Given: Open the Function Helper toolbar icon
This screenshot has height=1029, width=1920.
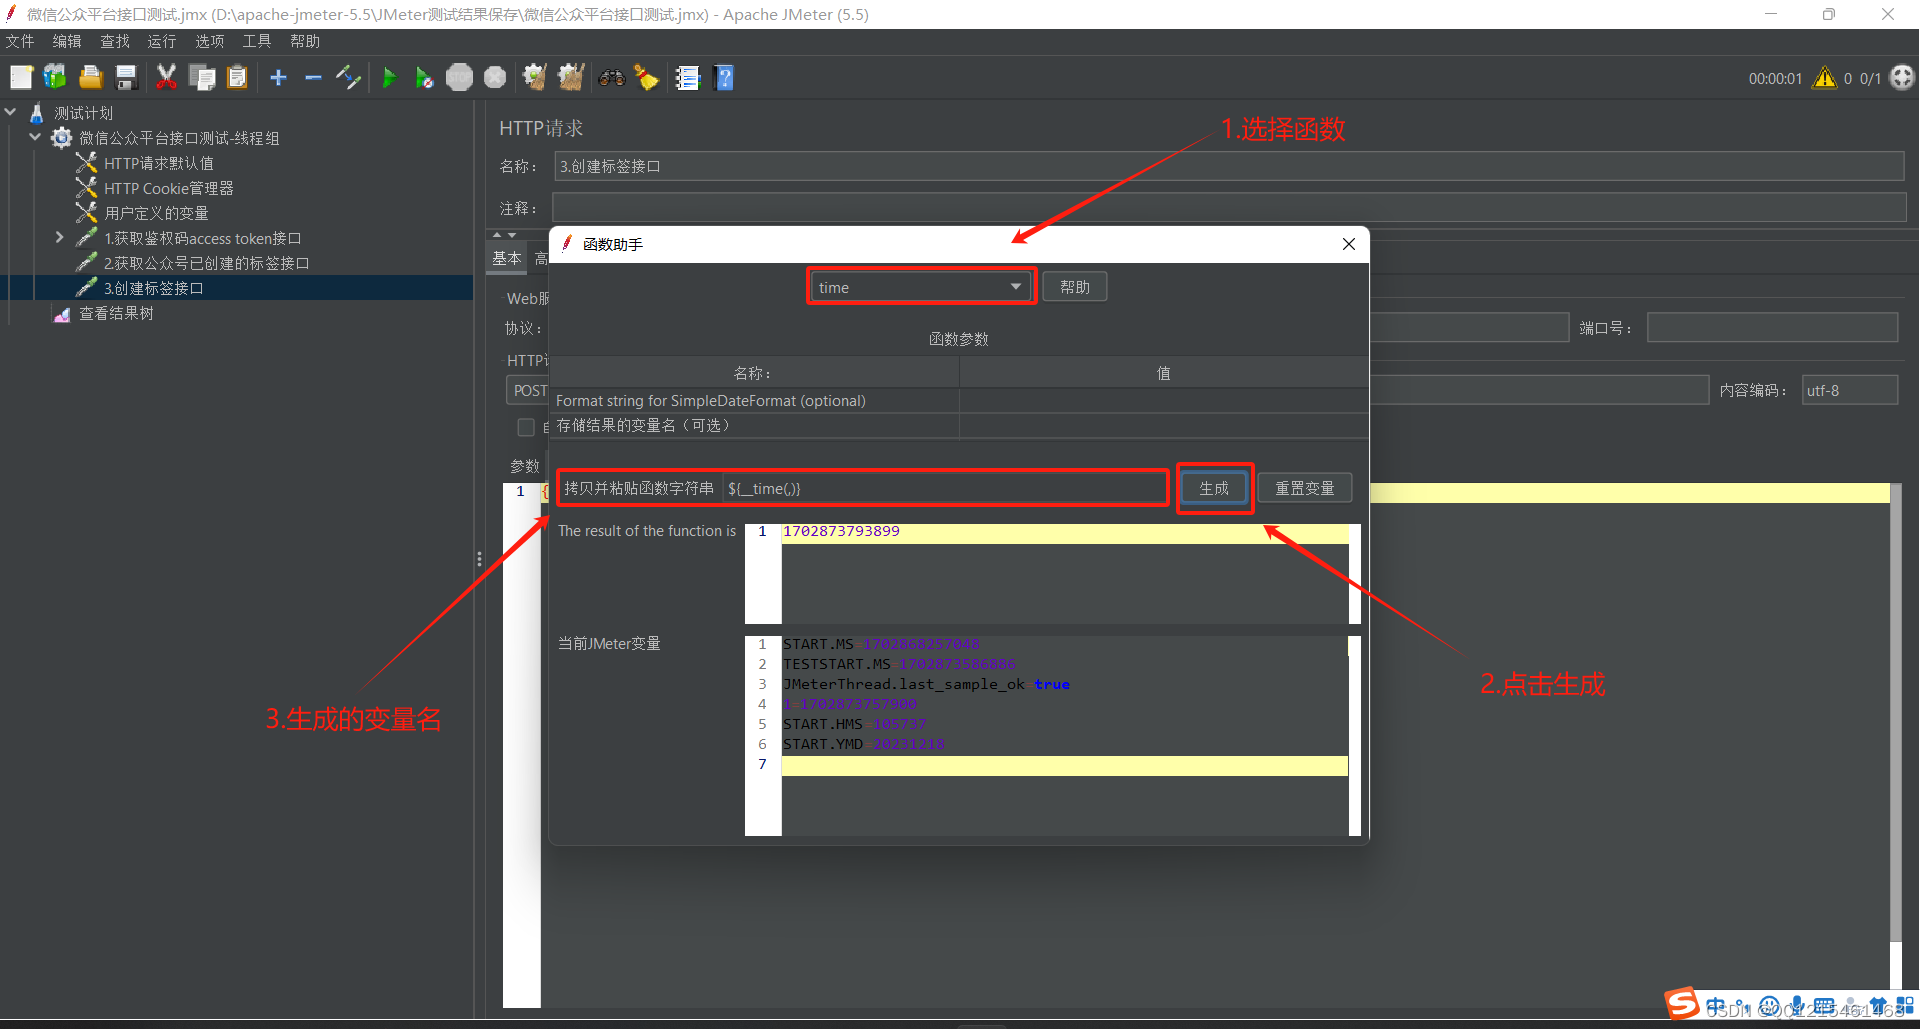Looking at the screenshot, I should coord(688,77).
